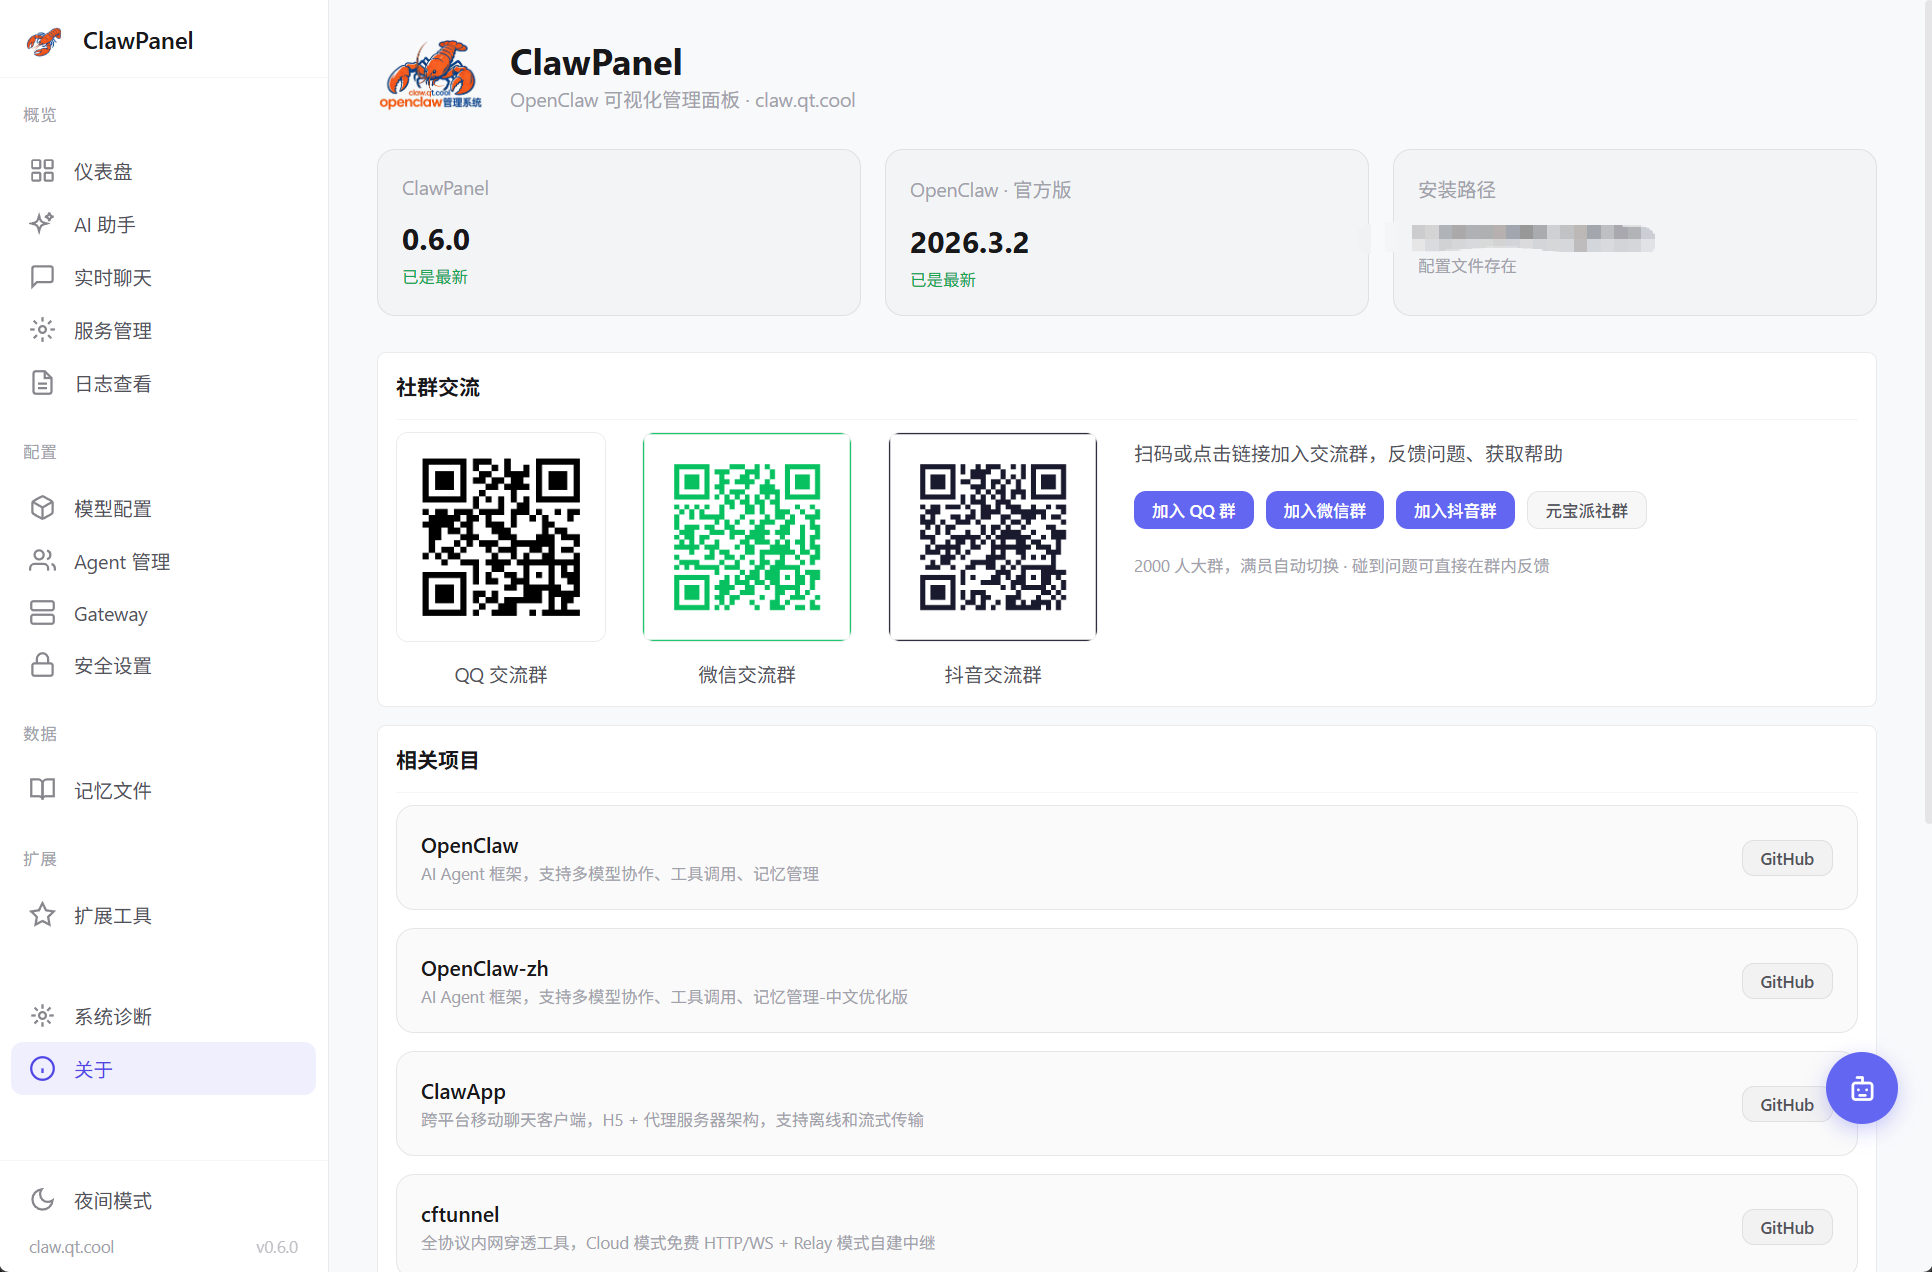Click GitHub button for cftunnel

[1786, 1227]
